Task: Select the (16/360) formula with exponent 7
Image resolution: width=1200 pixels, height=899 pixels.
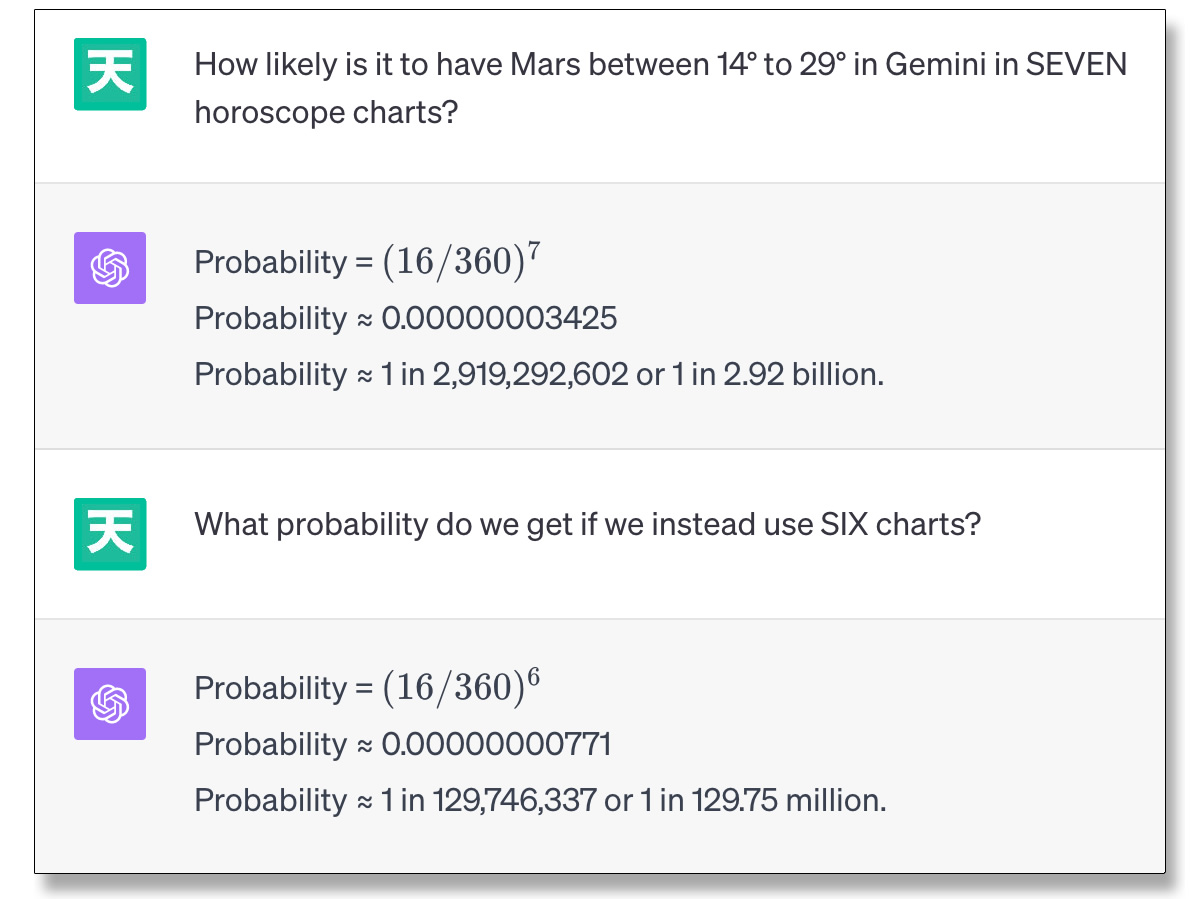Action: point(462,260)
